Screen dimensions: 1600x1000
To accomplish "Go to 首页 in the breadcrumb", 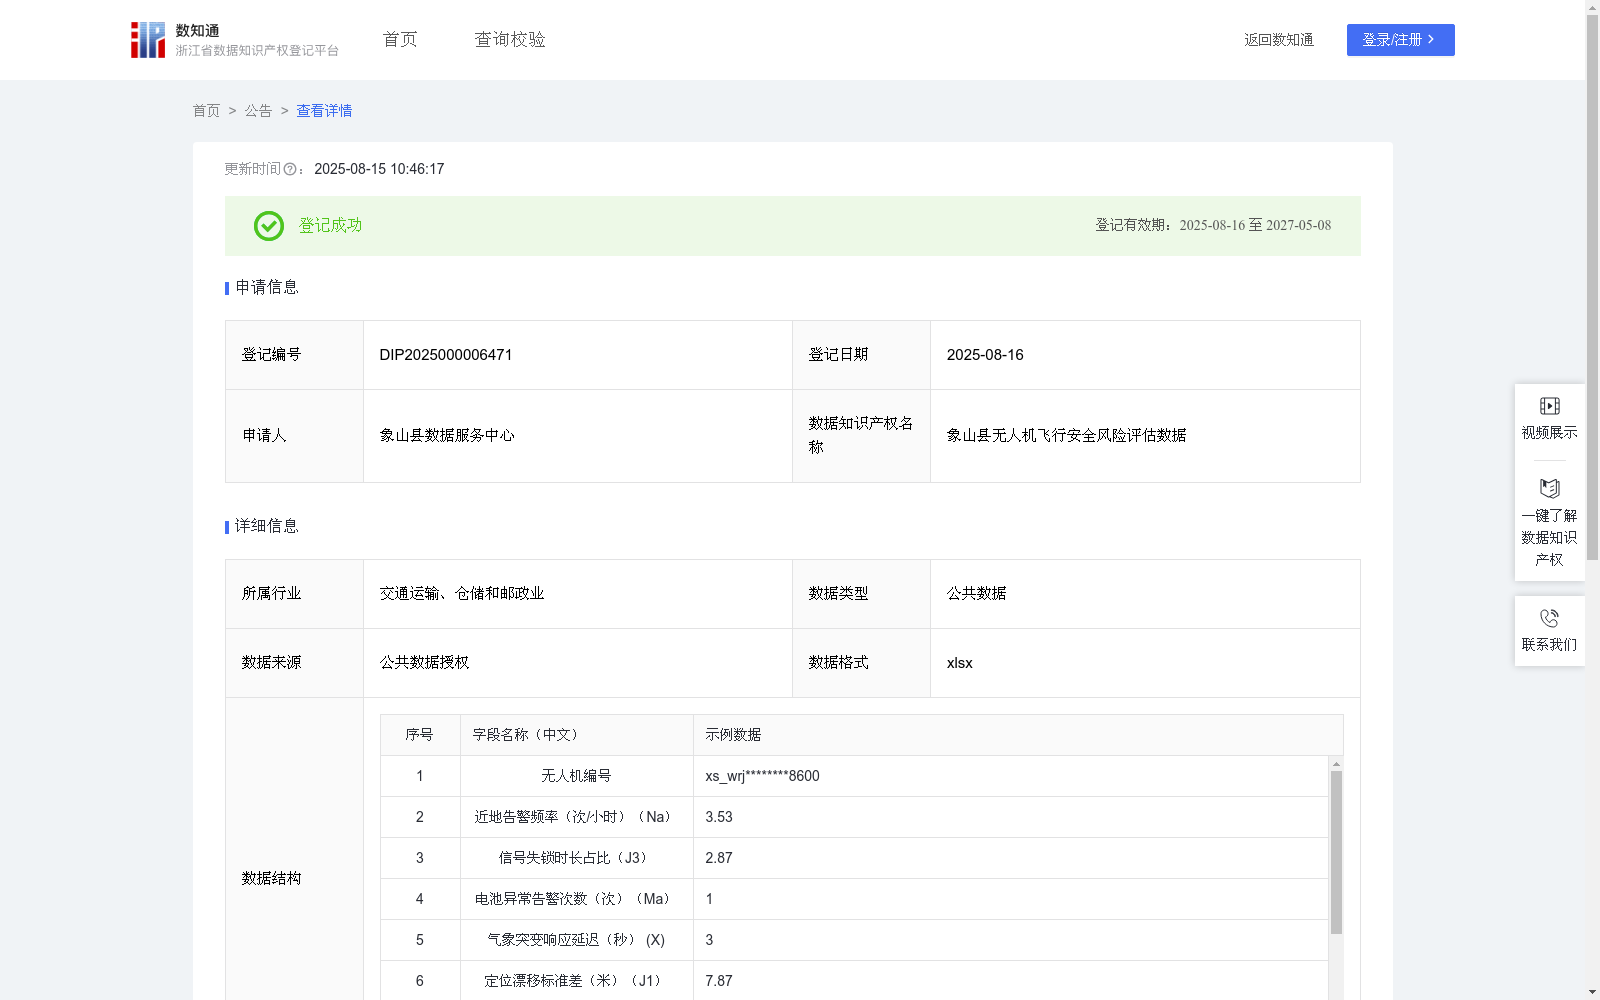I will click(x=206, y=111).
